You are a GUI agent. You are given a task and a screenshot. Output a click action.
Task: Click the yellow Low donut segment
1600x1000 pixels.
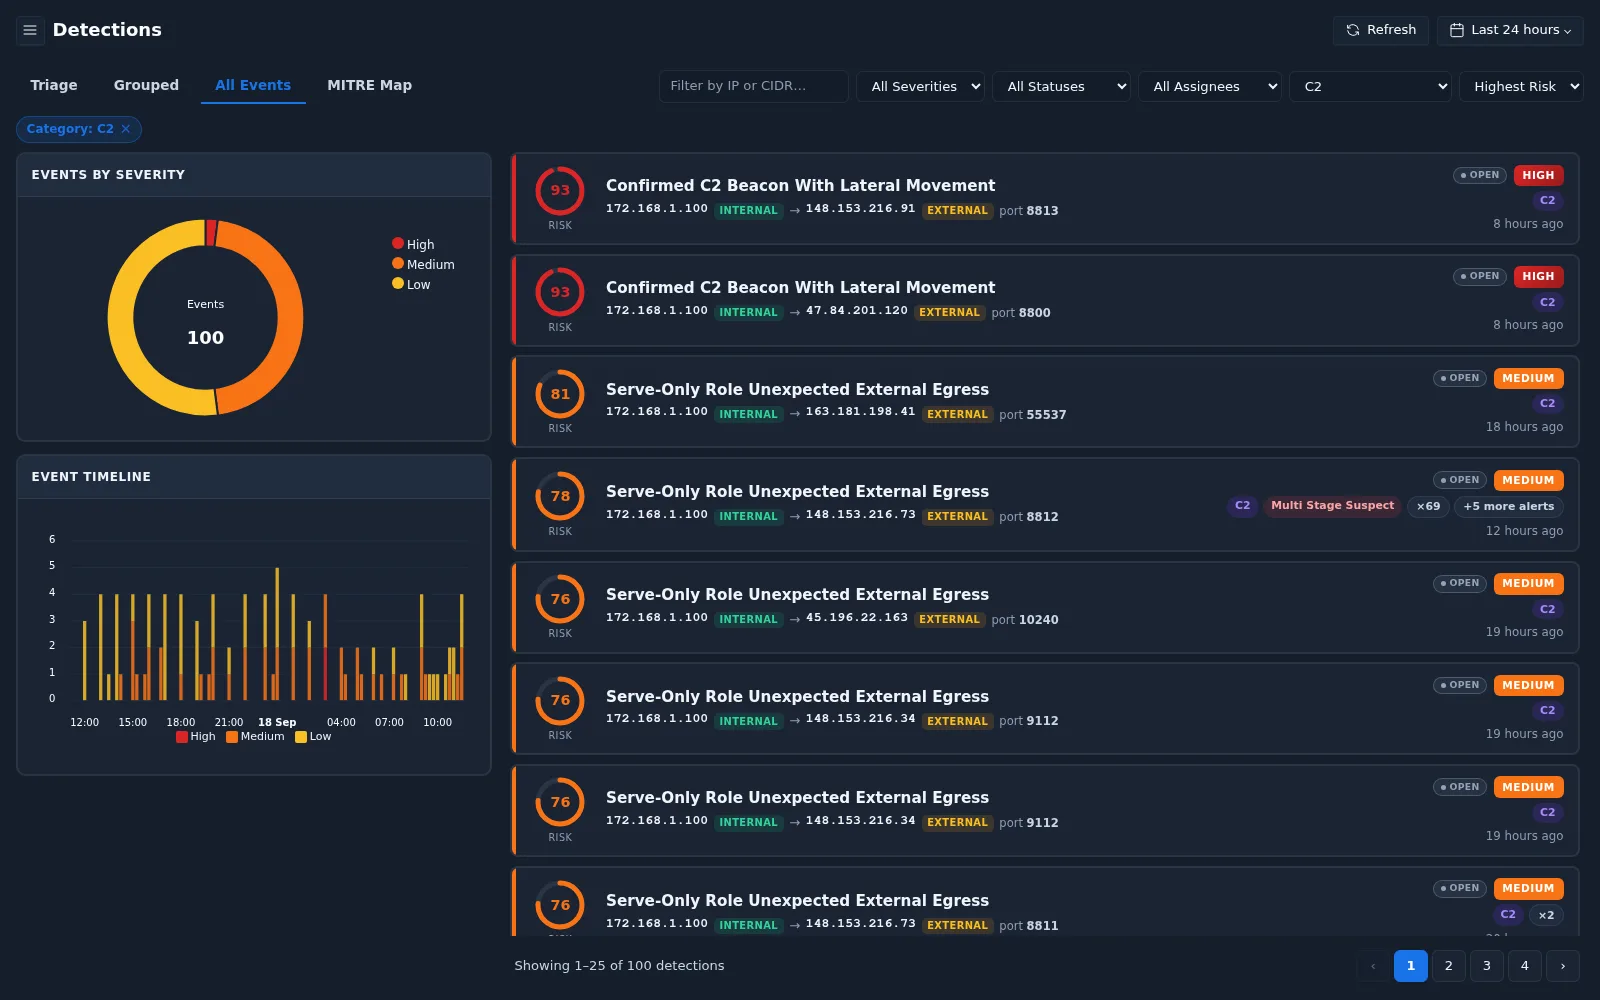(x=121, y=318)
